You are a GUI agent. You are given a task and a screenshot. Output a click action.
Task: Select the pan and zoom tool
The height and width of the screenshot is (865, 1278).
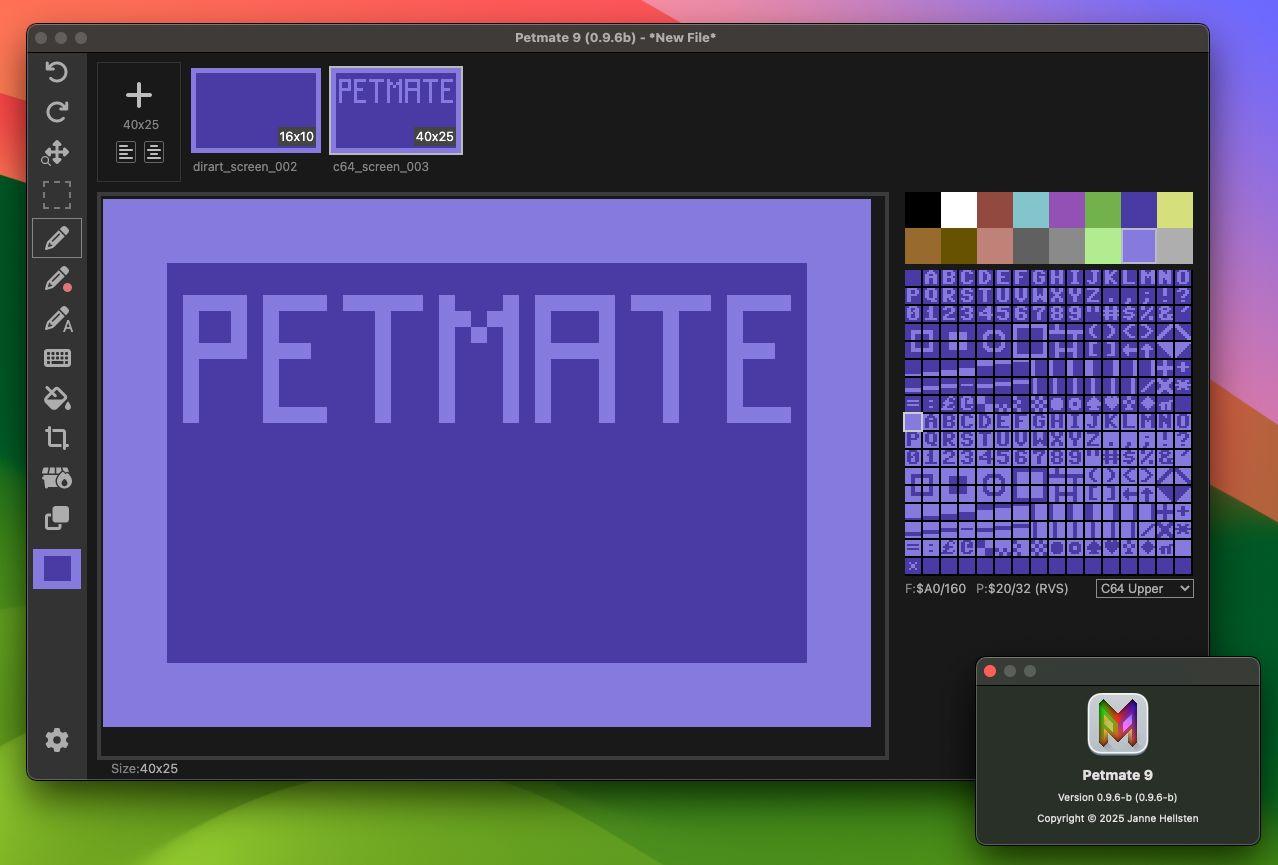click(x=56, y=152)
